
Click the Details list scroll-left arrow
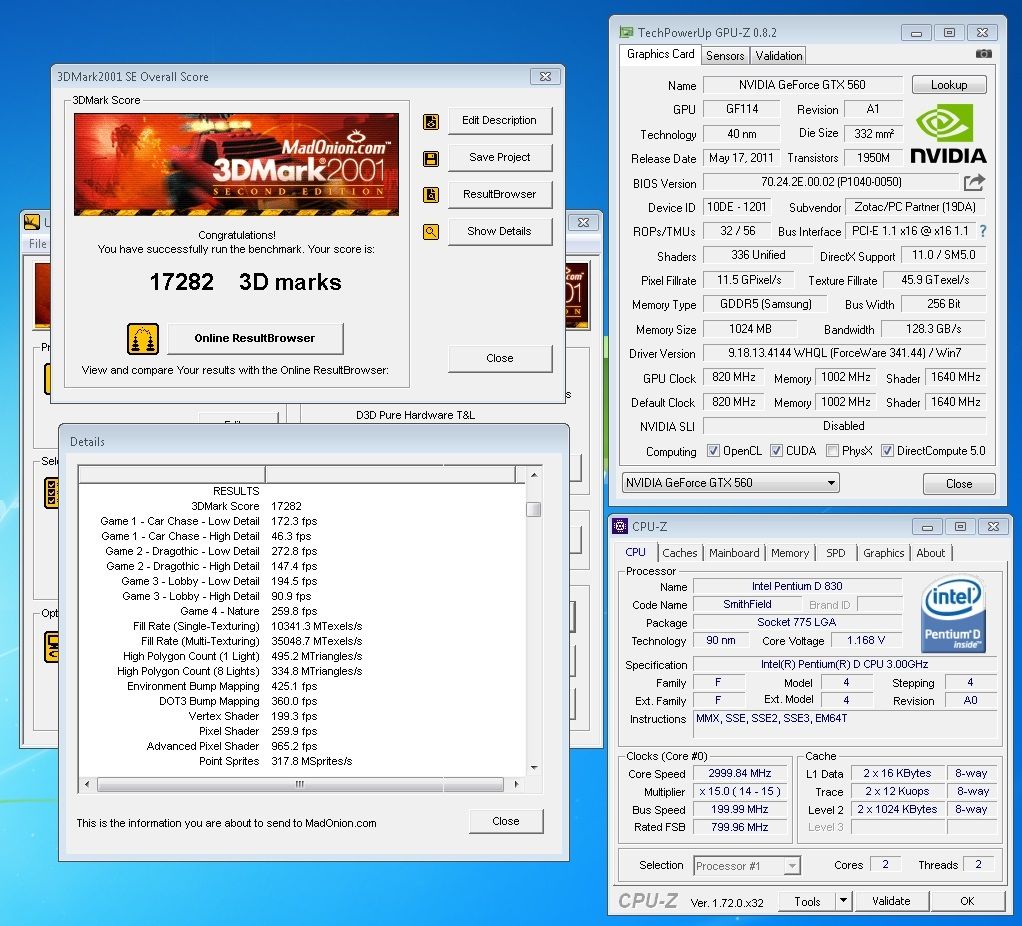[87, 785]
